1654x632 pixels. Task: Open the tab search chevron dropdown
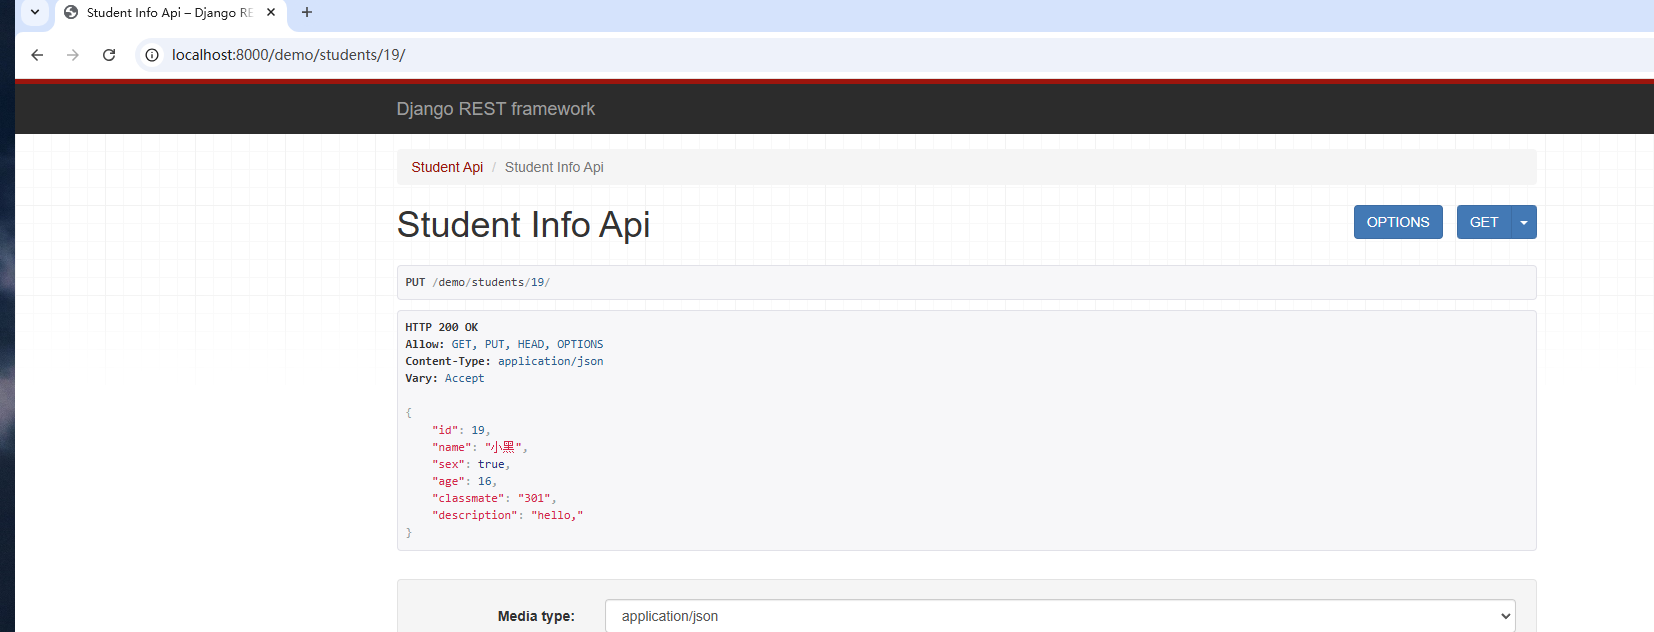(35, 12)
